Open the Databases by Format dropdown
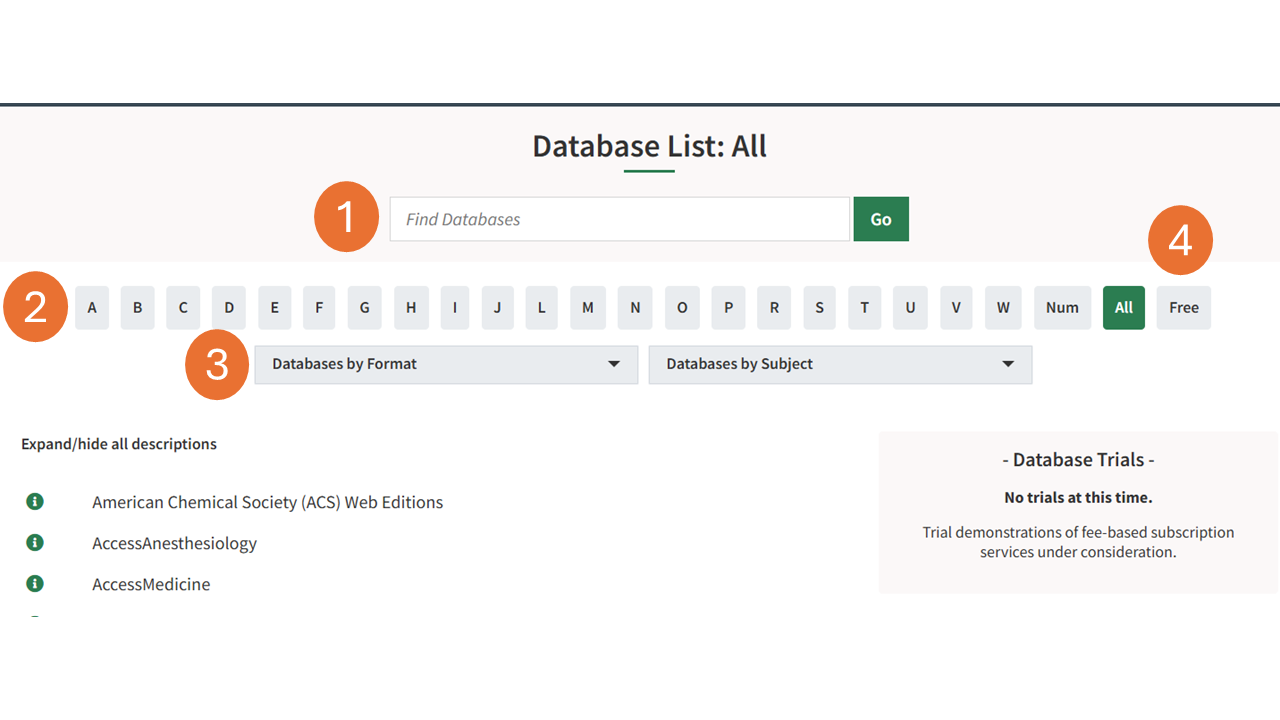The image size is (1280, 720). click(446, 364)
